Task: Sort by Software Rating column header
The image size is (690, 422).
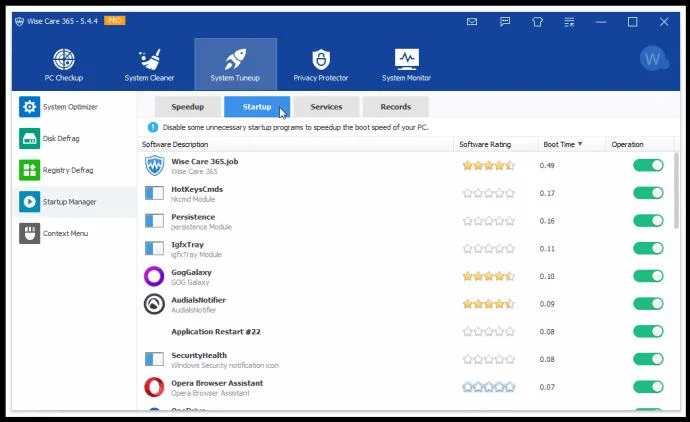Action: pos(495,144)
